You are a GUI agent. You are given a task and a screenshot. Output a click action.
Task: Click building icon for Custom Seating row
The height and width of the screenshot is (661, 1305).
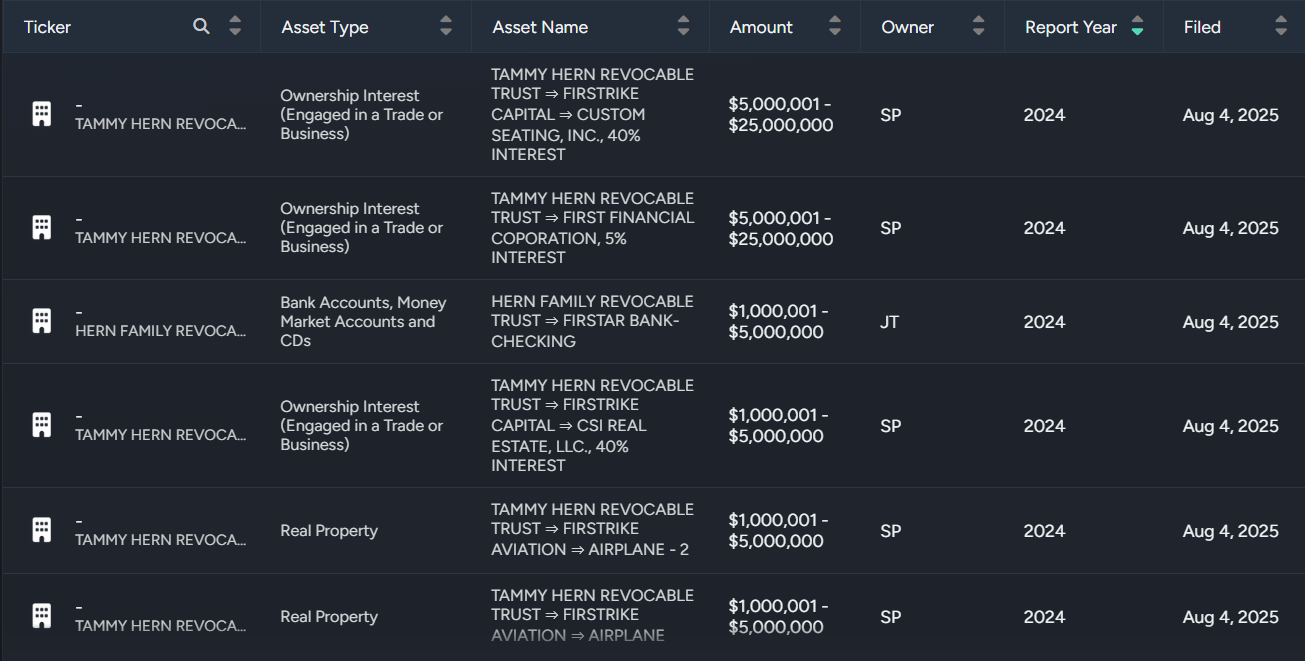[x=41, y=114]
